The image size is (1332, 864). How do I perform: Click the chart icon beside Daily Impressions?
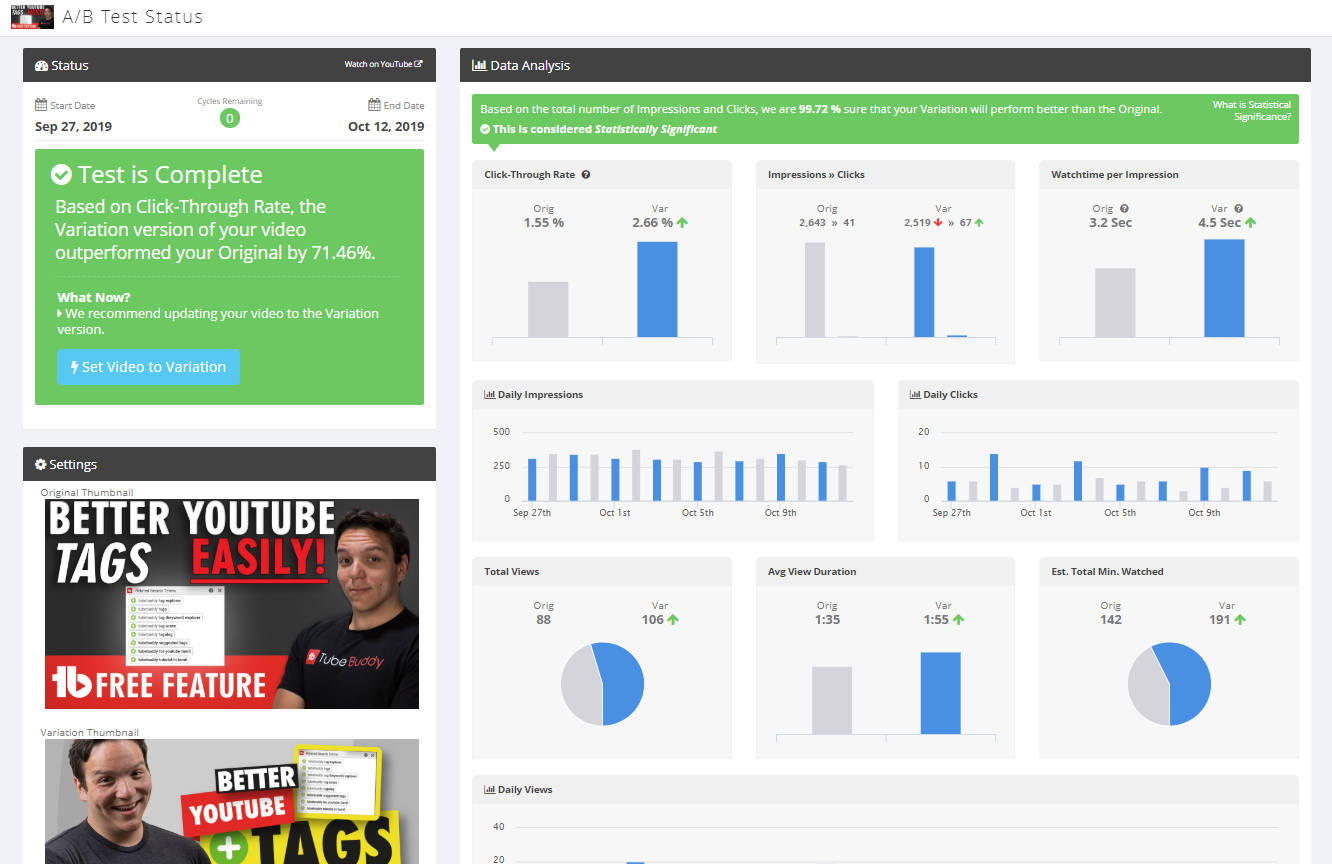point(490,395)
